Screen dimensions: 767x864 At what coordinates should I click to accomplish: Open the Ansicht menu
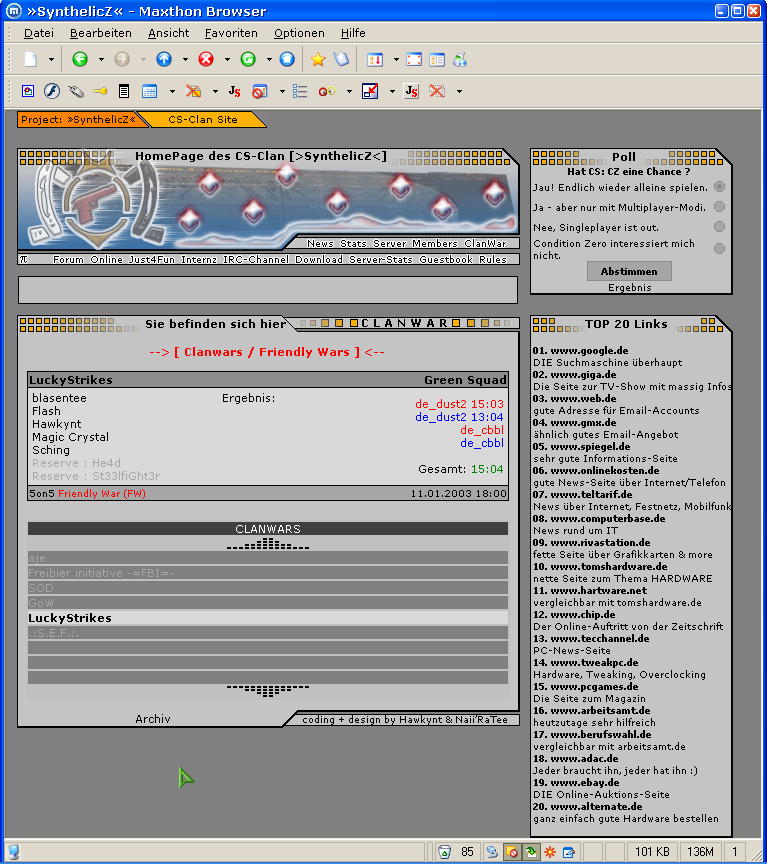tap(169, 33)
